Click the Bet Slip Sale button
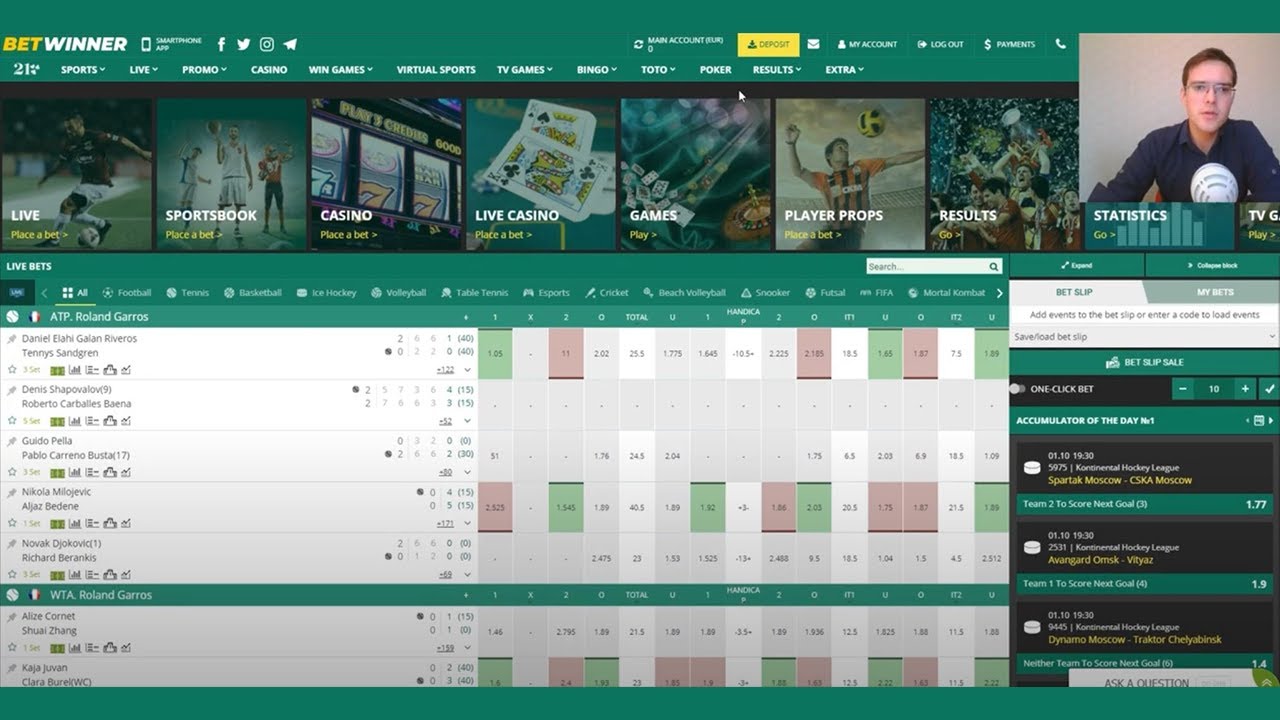1280x720 pixels. [x=1144, y=362]
